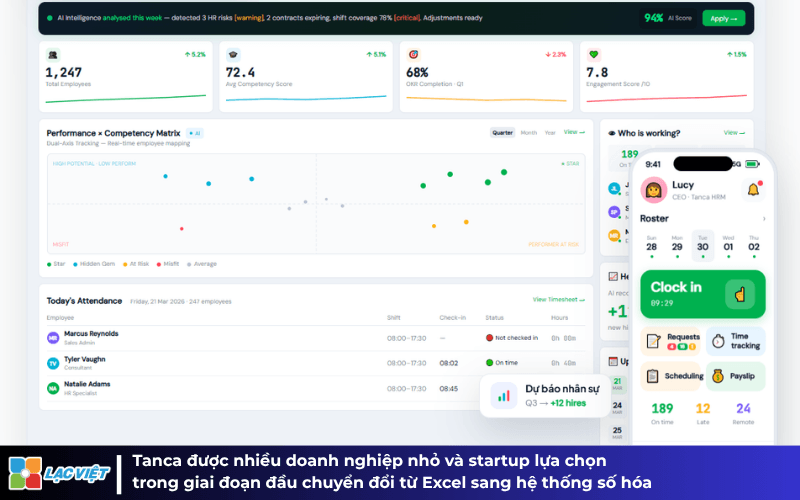Click the Engagement Score heart icon
The height and width of the screenshot is (500, 800).
click(x=593, y=55)
